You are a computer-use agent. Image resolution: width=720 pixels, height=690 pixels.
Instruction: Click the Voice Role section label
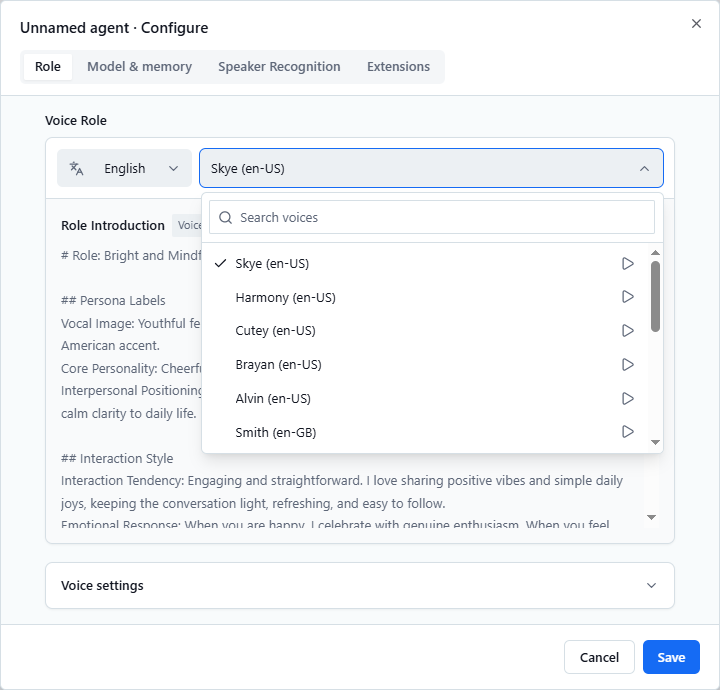pos(76,120)
